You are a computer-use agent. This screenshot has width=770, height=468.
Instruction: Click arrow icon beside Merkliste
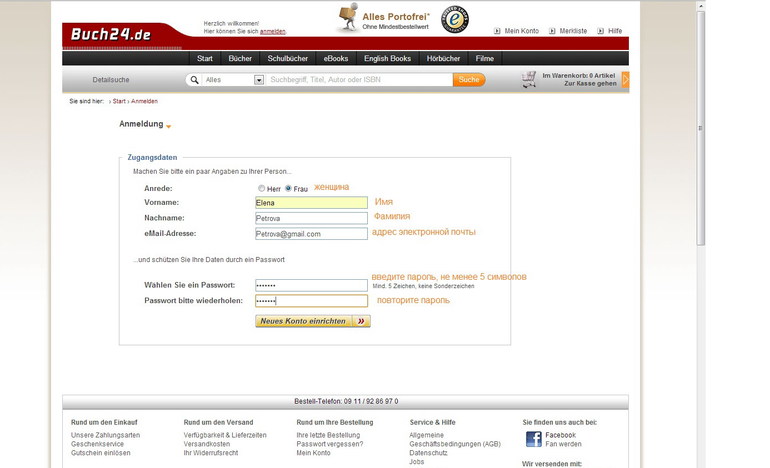pos(552,31)
